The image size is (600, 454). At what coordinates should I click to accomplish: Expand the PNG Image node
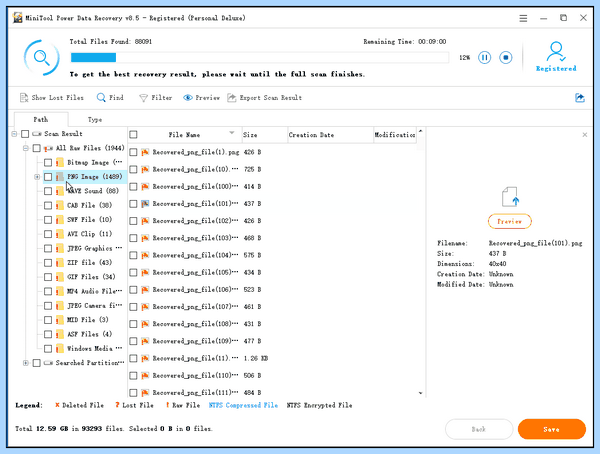coord(37,177)
